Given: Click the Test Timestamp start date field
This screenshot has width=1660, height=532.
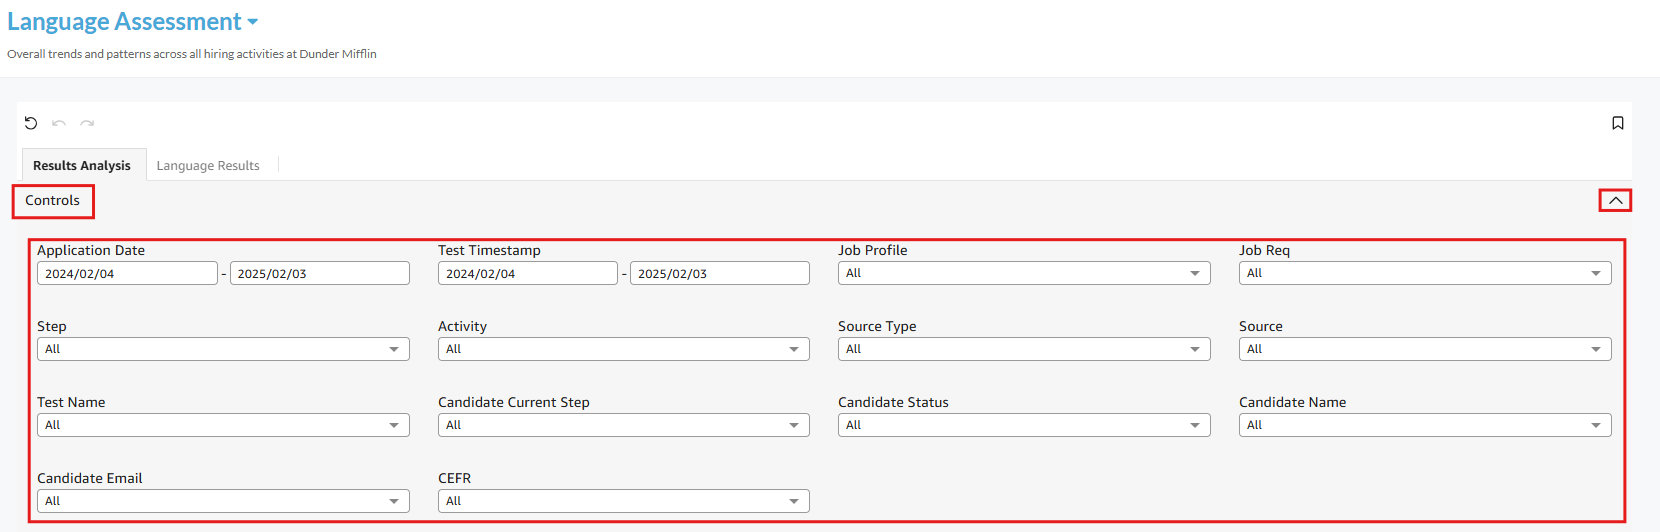Looking at the screenshot, I should [528, 273].
